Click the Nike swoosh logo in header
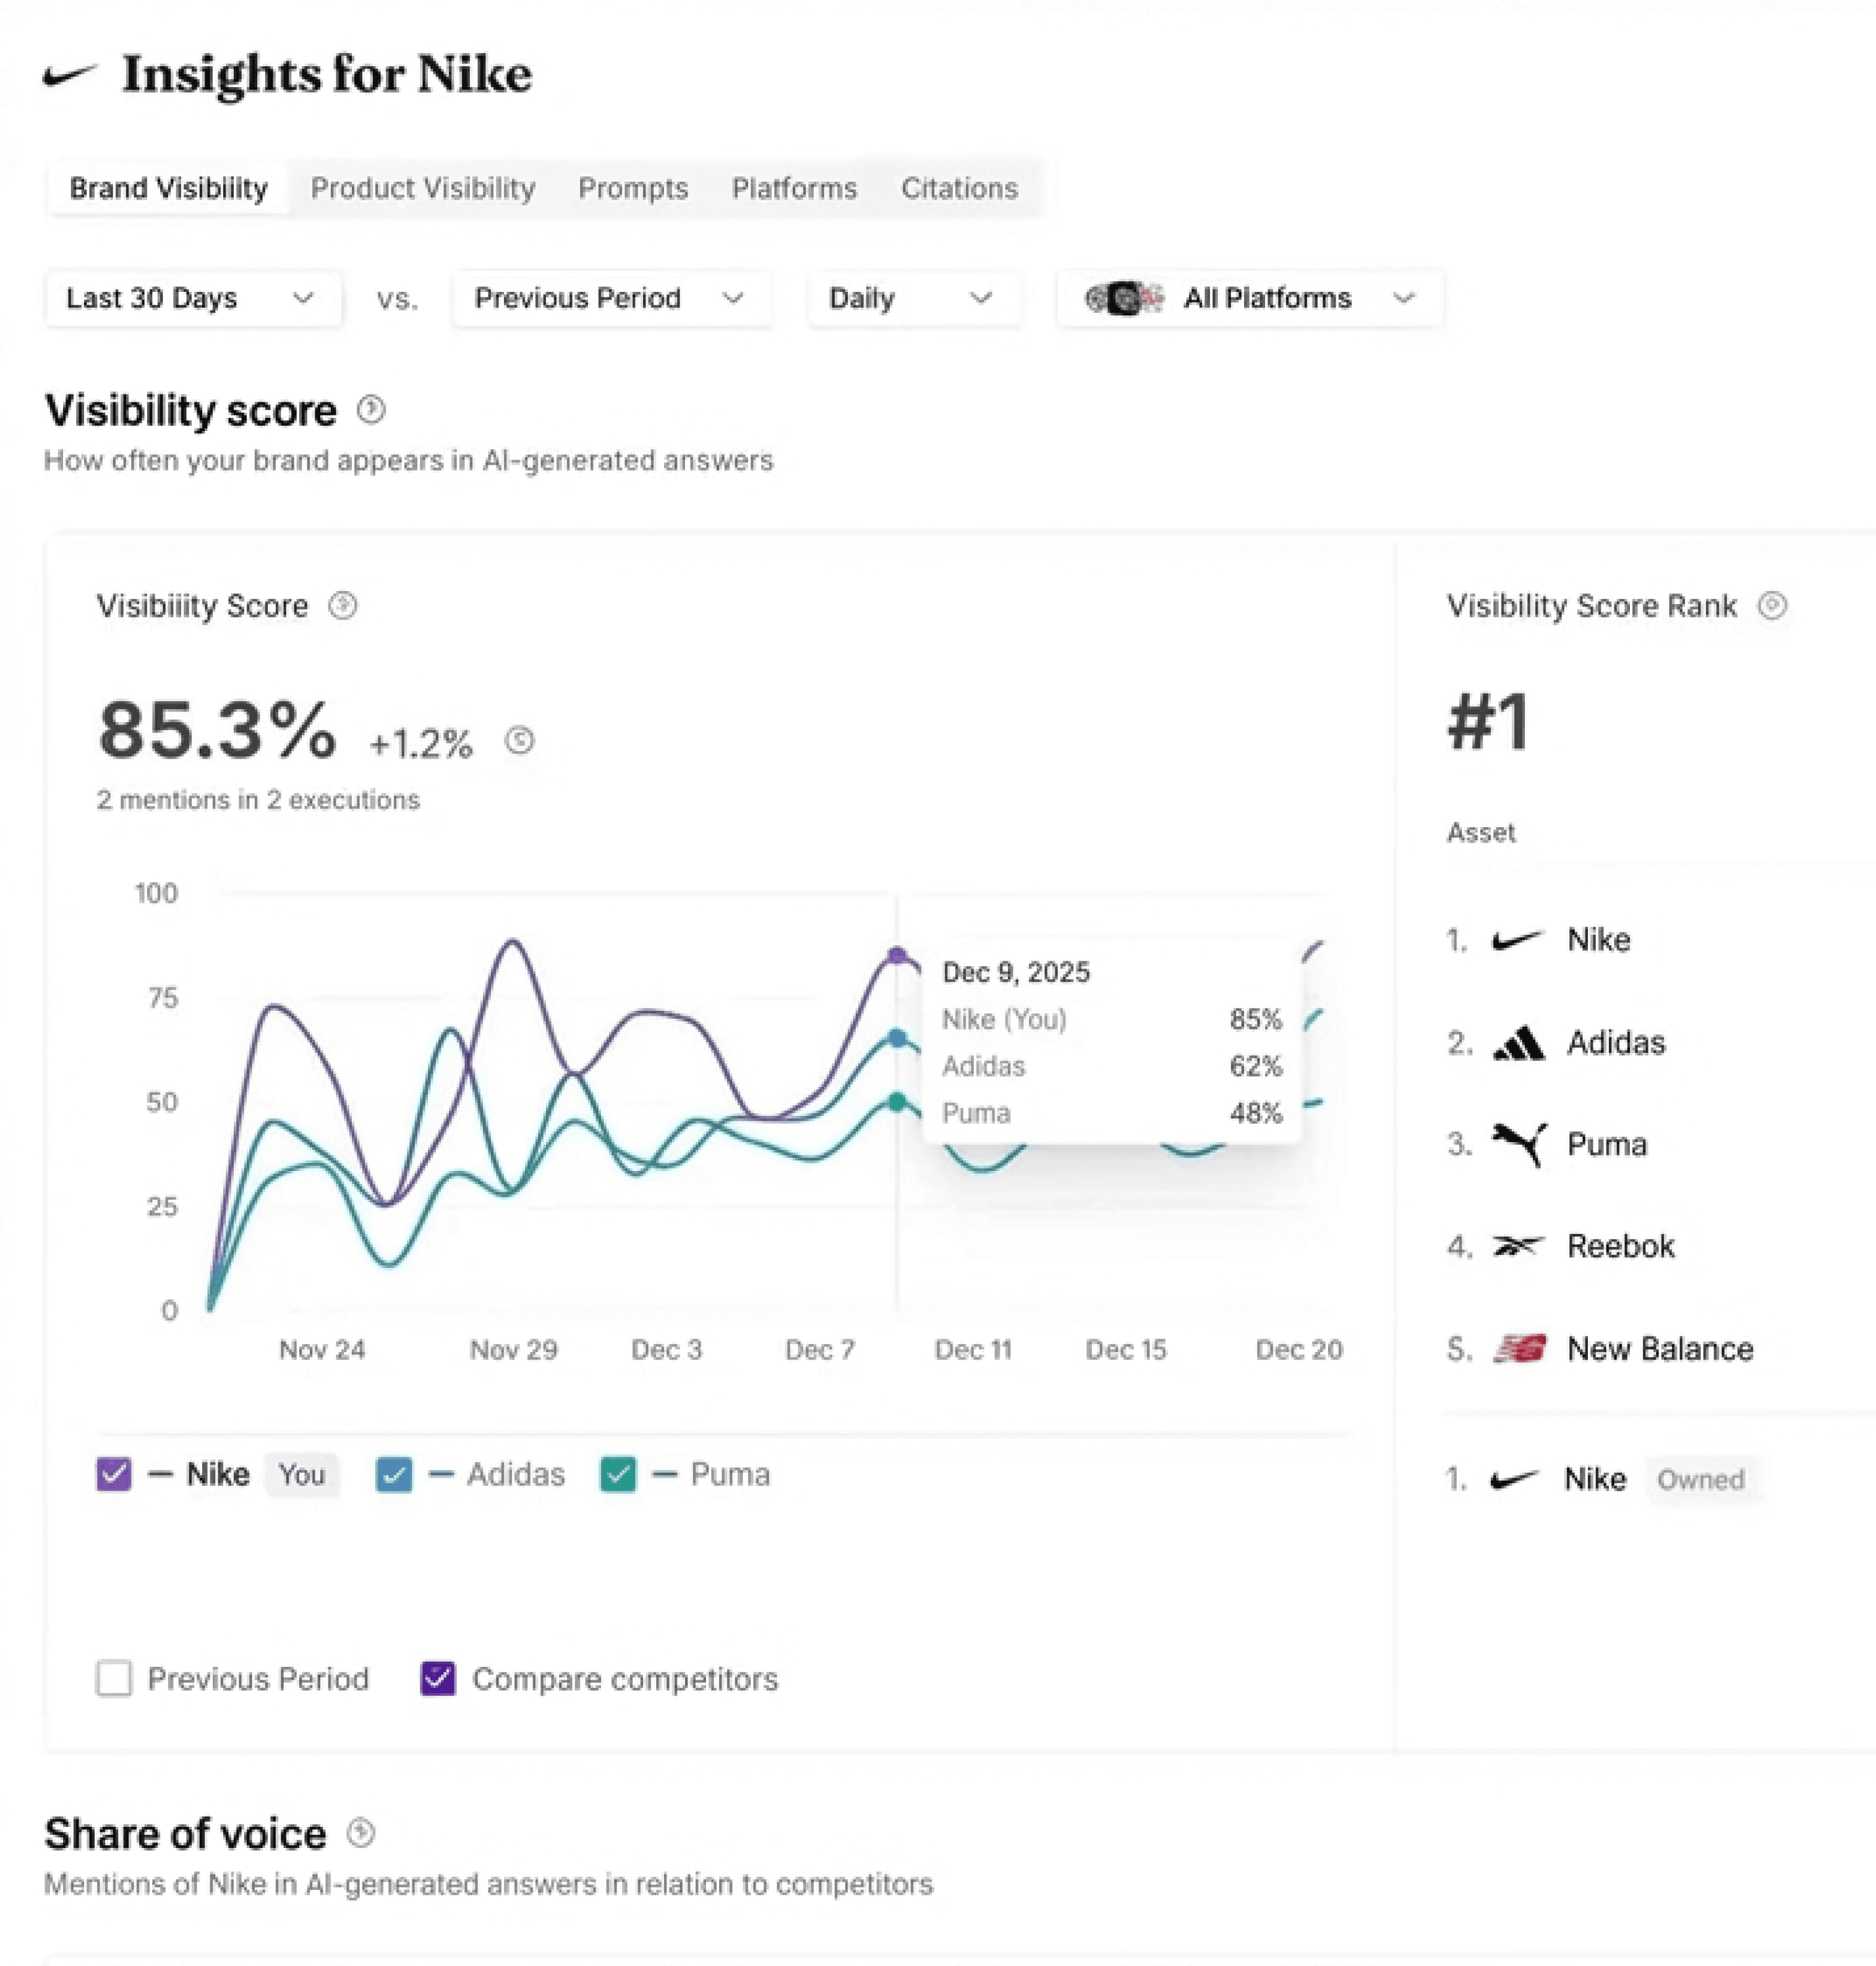The image size is (1876, 1966). point(70,75)
